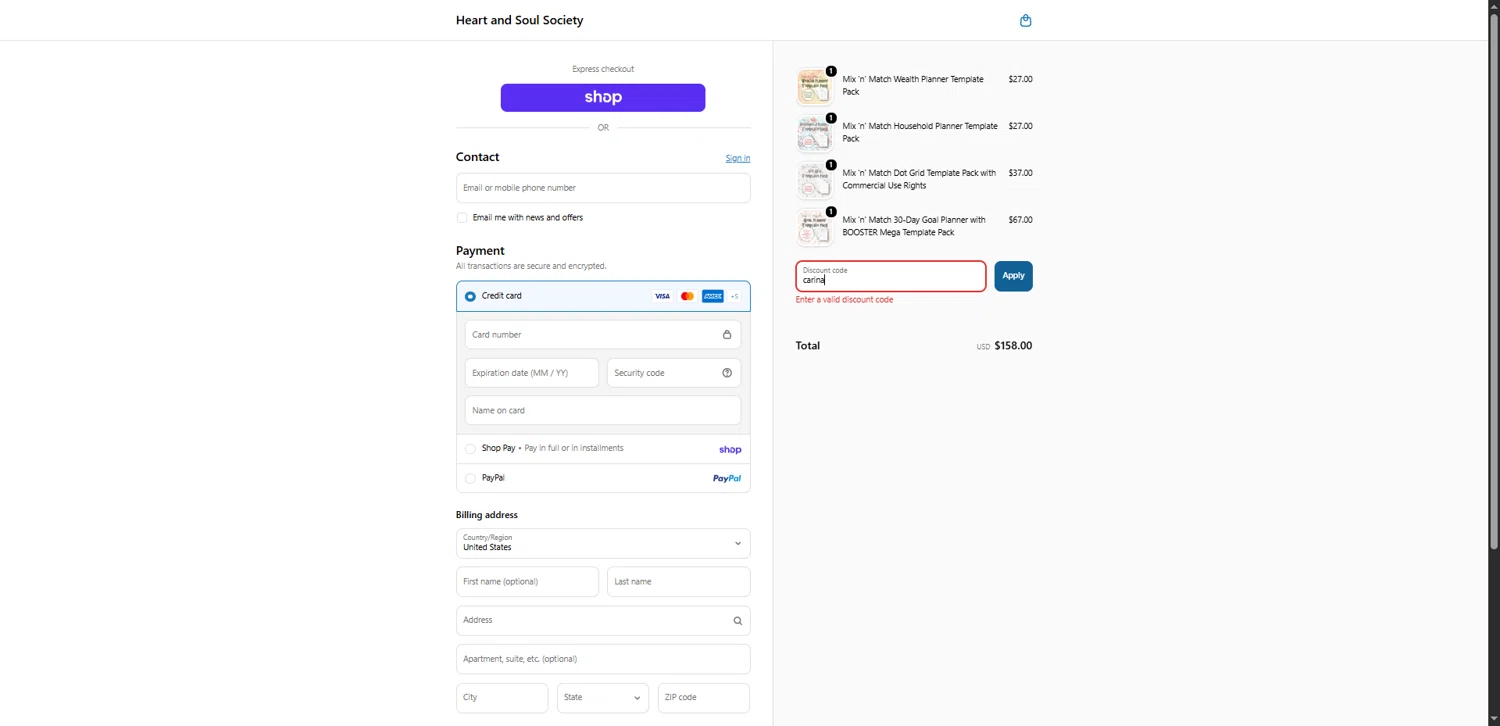Click the Heart and Soul Society store title
Viewport: 1500px width, 726px height.
(519, 20)
